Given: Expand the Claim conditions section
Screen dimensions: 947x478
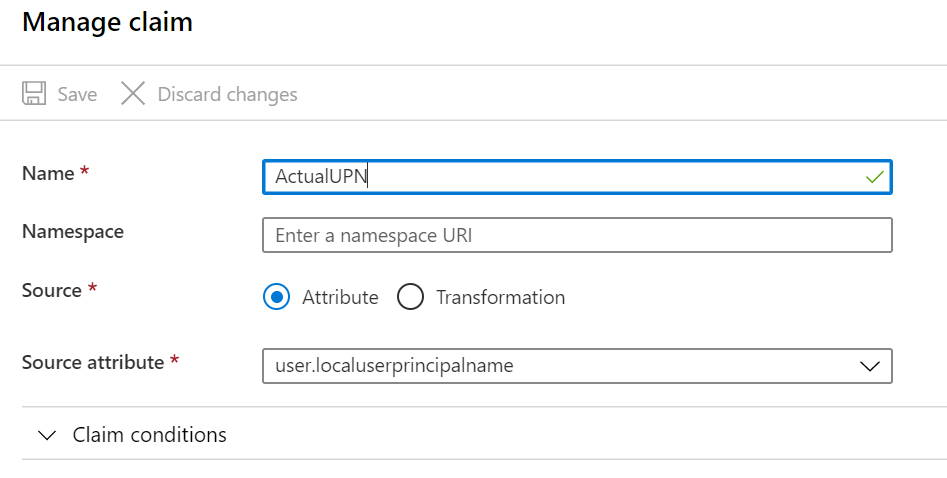Looking at the screenshot, I should [x=484, y=434].
